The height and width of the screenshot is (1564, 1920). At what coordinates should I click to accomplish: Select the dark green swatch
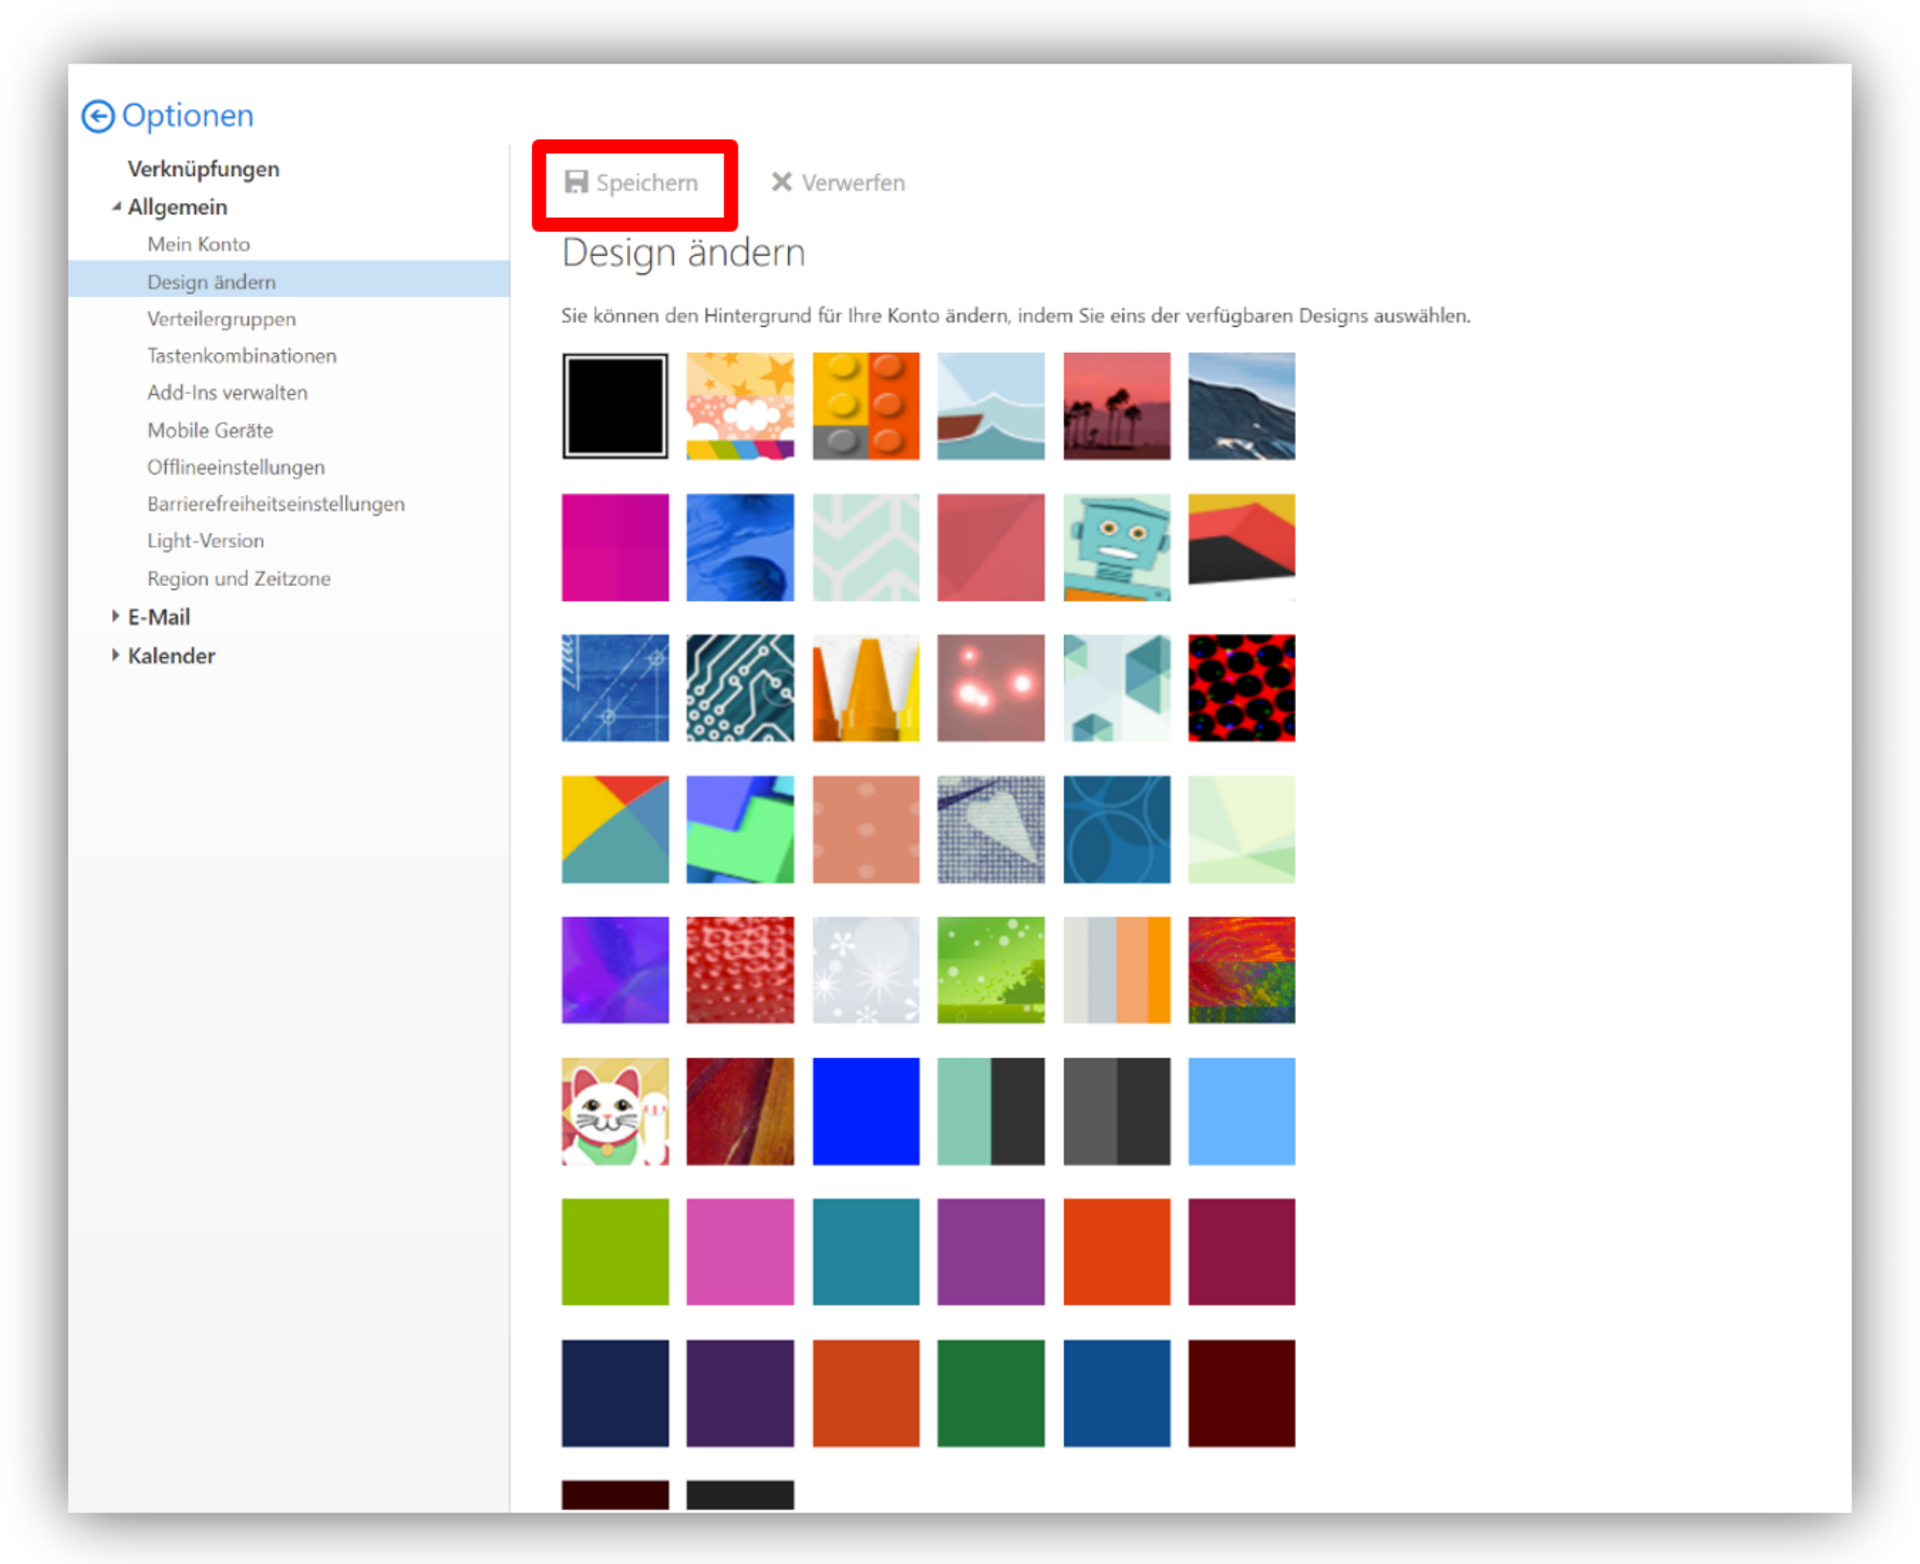click(x=991, y=1393)
